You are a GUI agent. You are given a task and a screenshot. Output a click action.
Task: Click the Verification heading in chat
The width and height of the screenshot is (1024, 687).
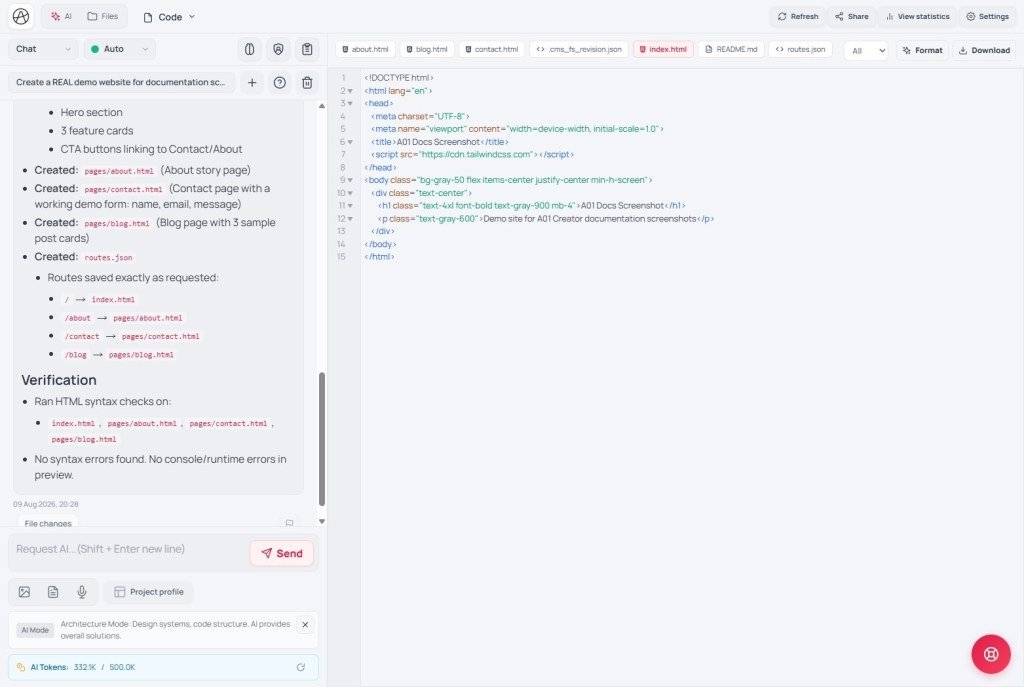tap(59, 380)
